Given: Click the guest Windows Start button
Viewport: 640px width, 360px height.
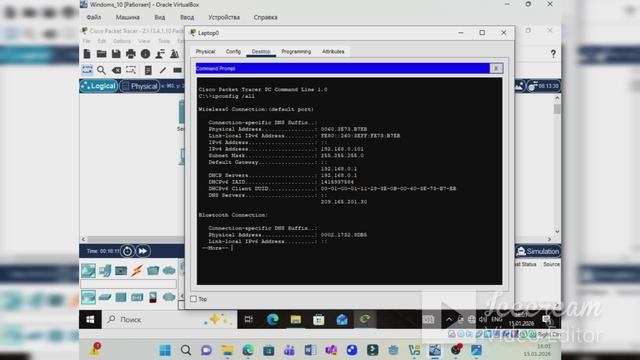Looking at the screenshot, I should [90, 320].
